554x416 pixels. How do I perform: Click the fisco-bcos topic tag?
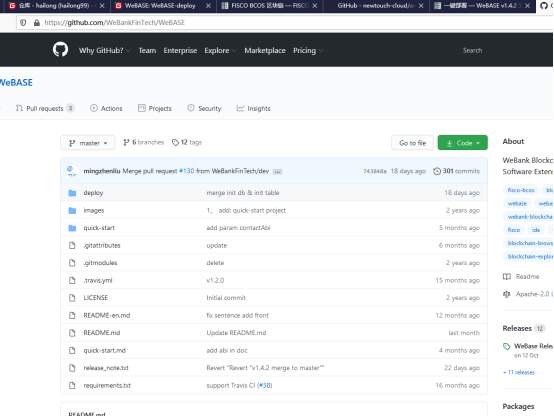pyautogui.click(x=521, y=190)
